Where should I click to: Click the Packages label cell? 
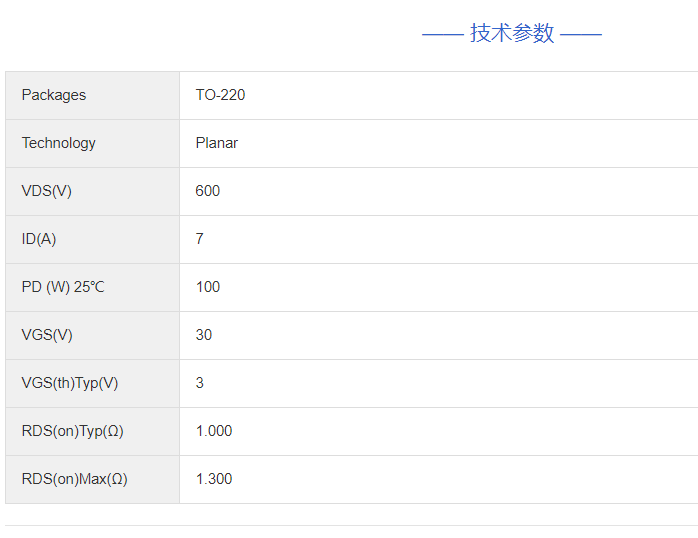[x=54, y=95]
